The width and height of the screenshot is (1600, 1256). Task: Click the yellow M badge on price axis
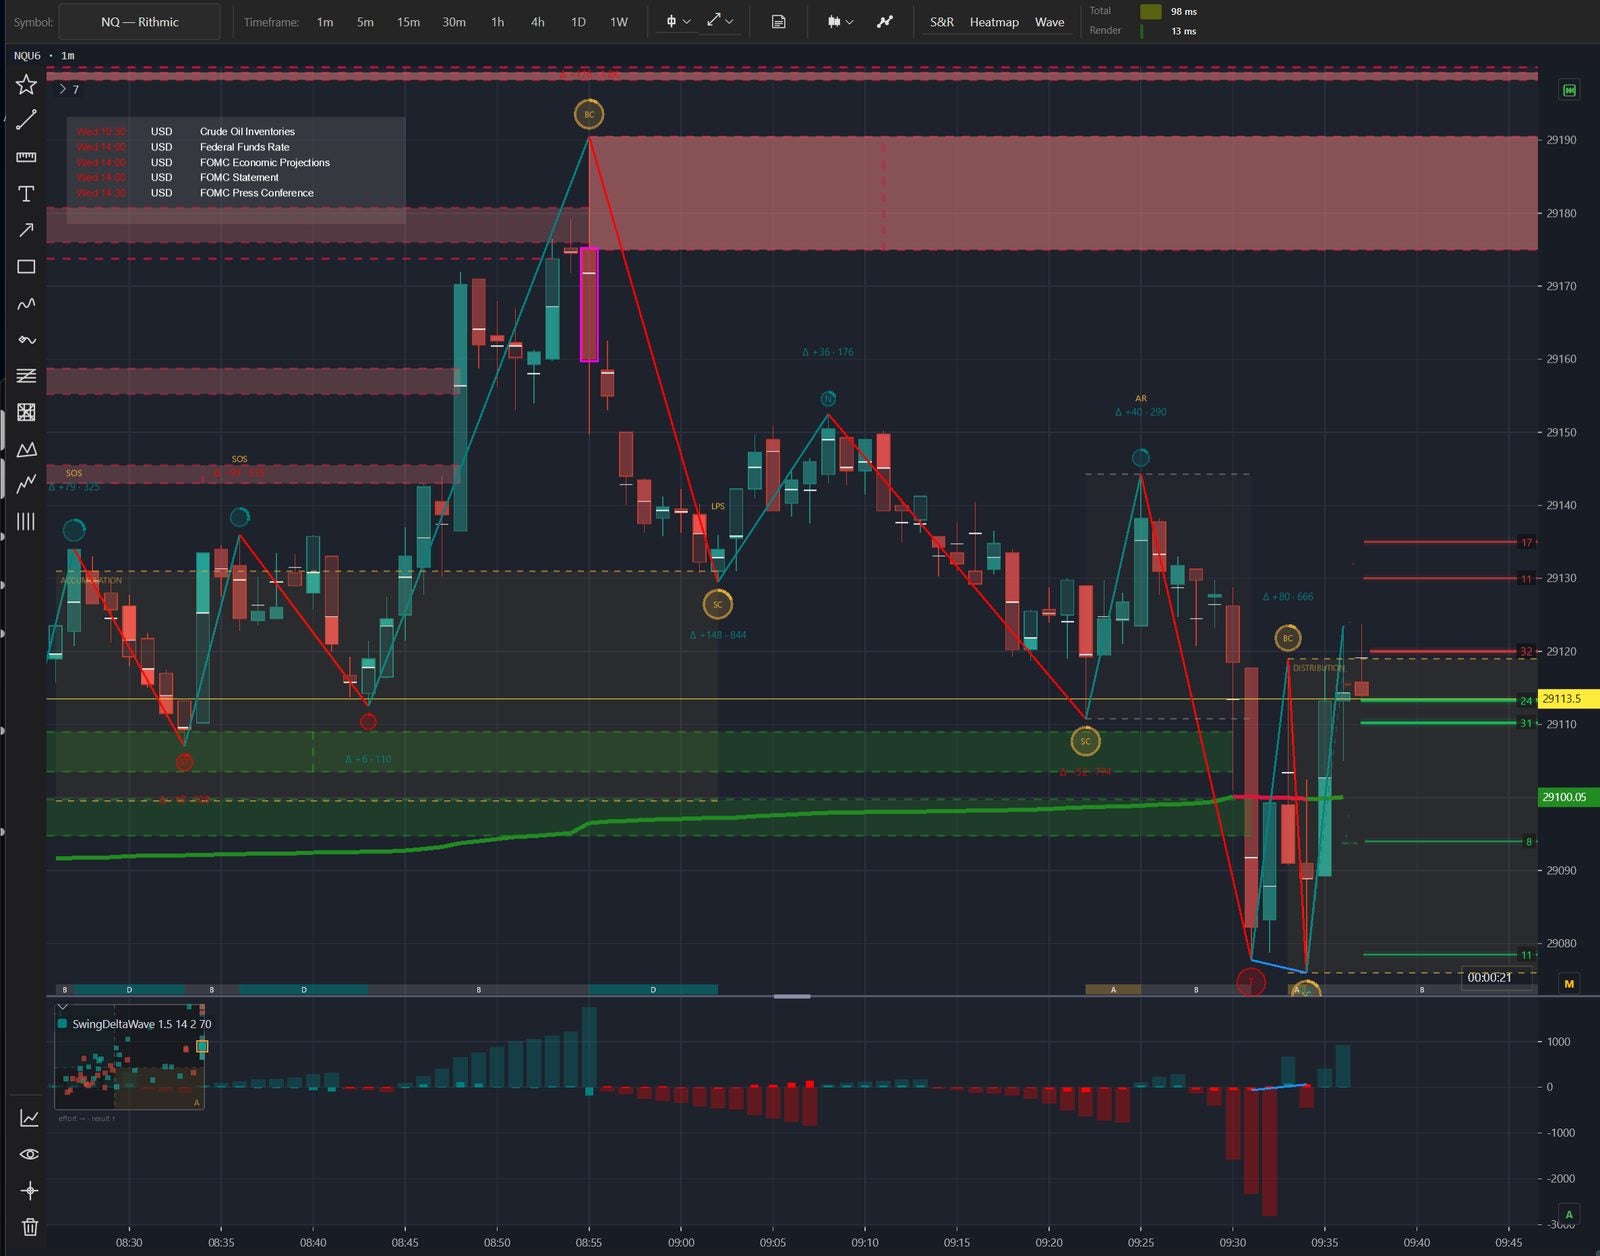[1569, 984]
